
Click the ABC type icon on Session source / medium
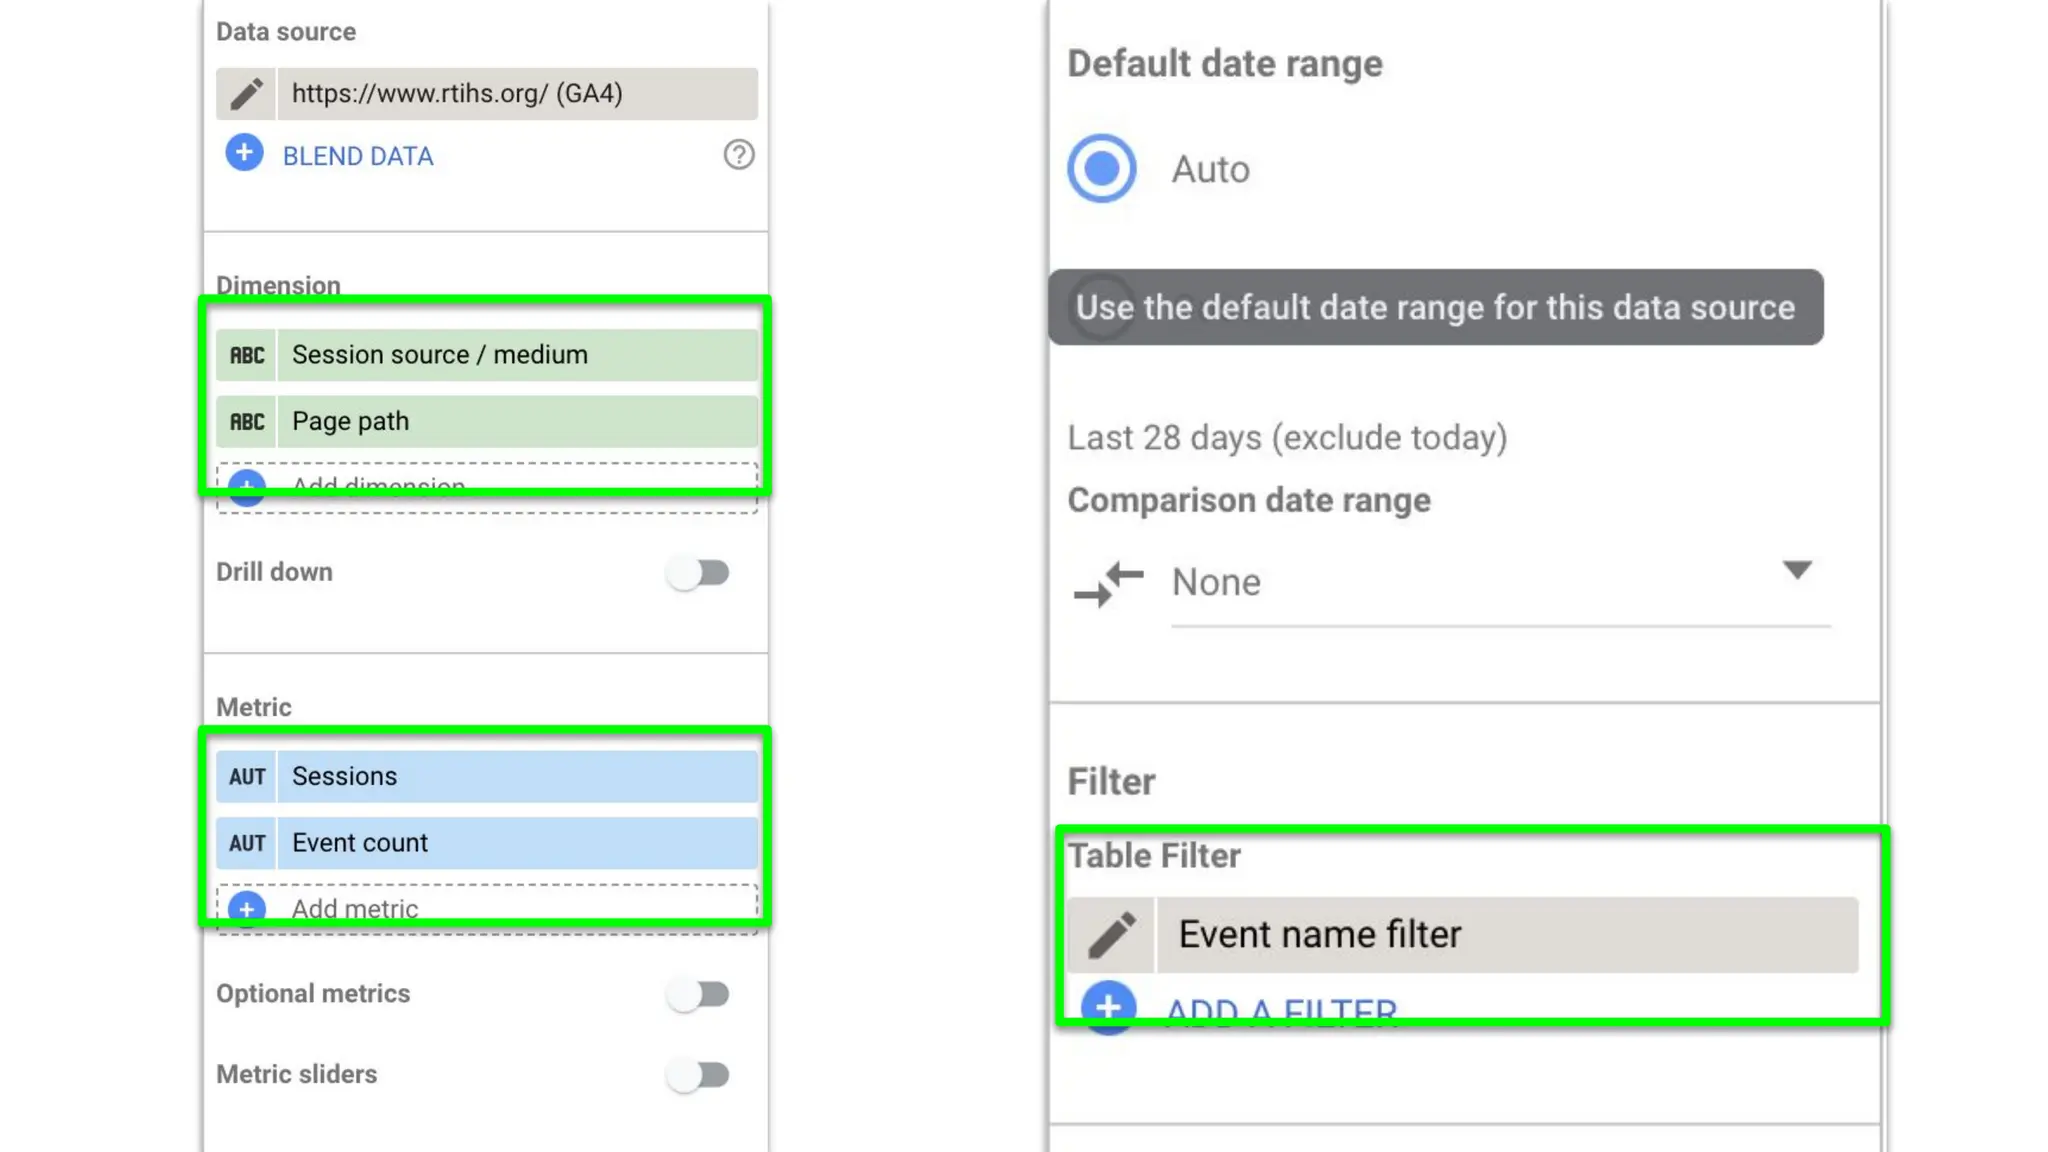[247, 356]
